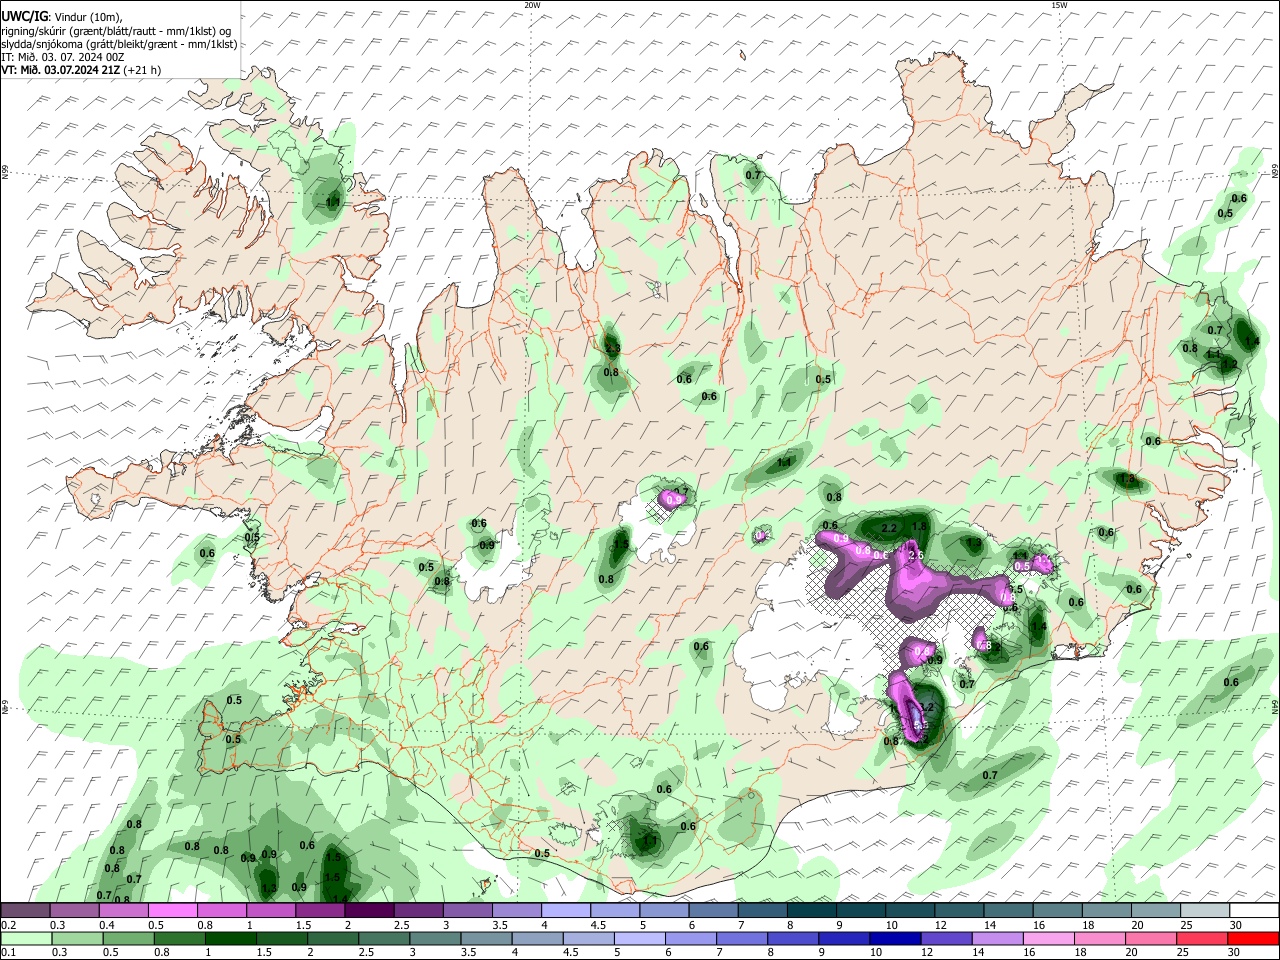
Task: Select rain legend swatch between 2 and 2.5
Action: point(332,938)
